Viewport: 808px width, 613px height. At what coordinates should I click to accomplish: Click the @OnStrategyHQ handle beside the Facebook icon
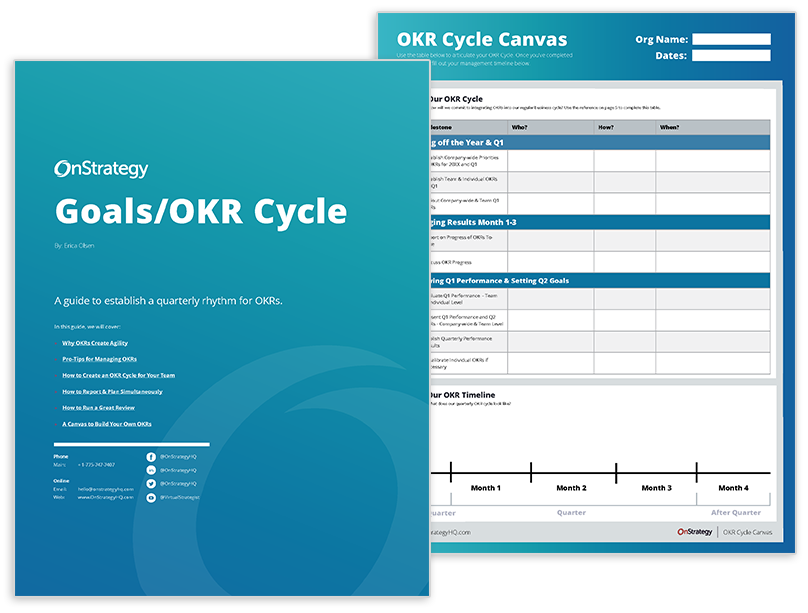(178, 457)
